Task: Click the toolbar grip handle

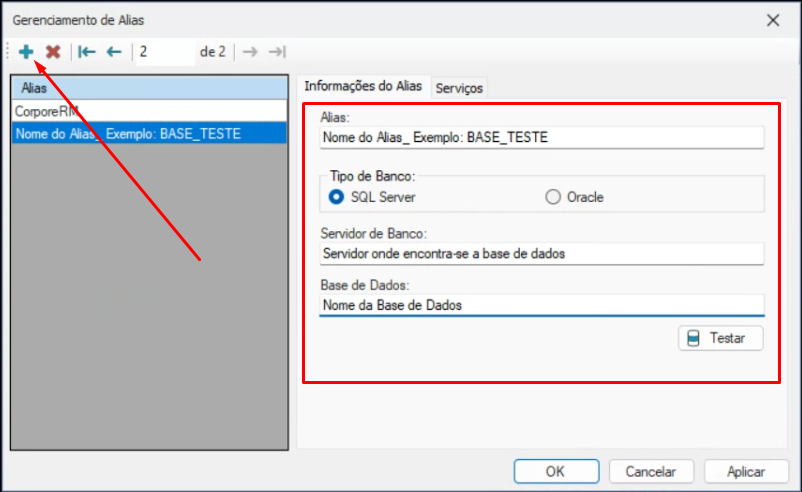Action: tap(8, 52)
